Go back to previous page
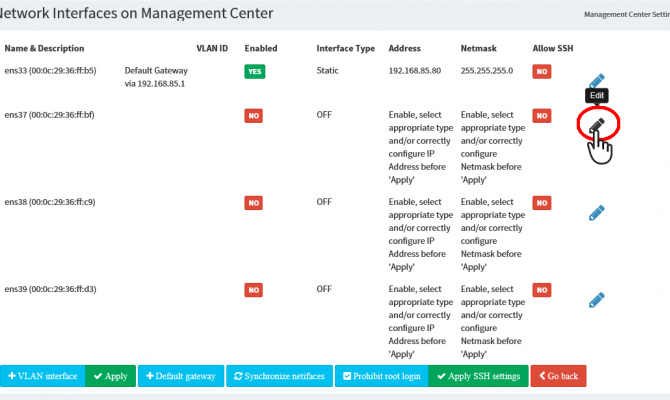The image size is (670, 400). 558,376
